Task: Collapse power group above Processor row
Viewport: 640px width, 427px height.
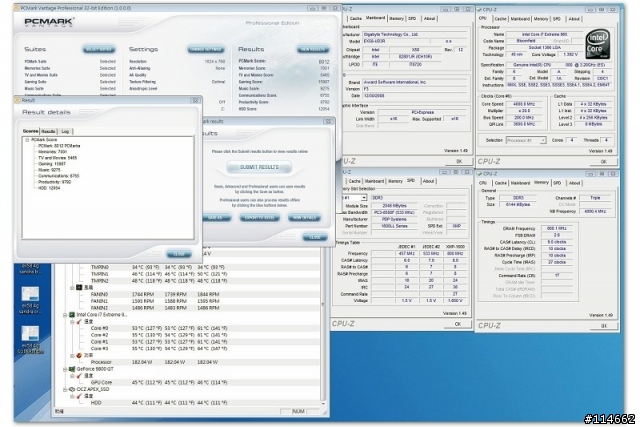Action: 72,356
